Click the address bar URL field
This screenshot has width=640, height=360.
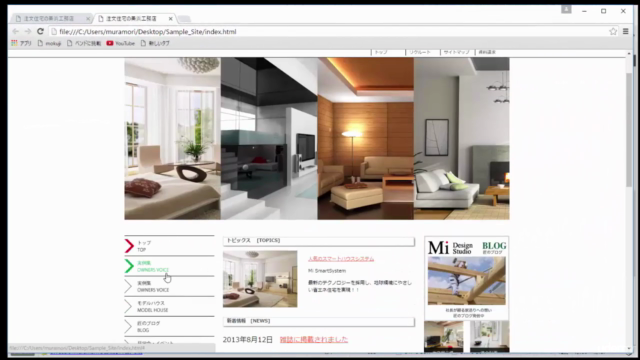329,31
